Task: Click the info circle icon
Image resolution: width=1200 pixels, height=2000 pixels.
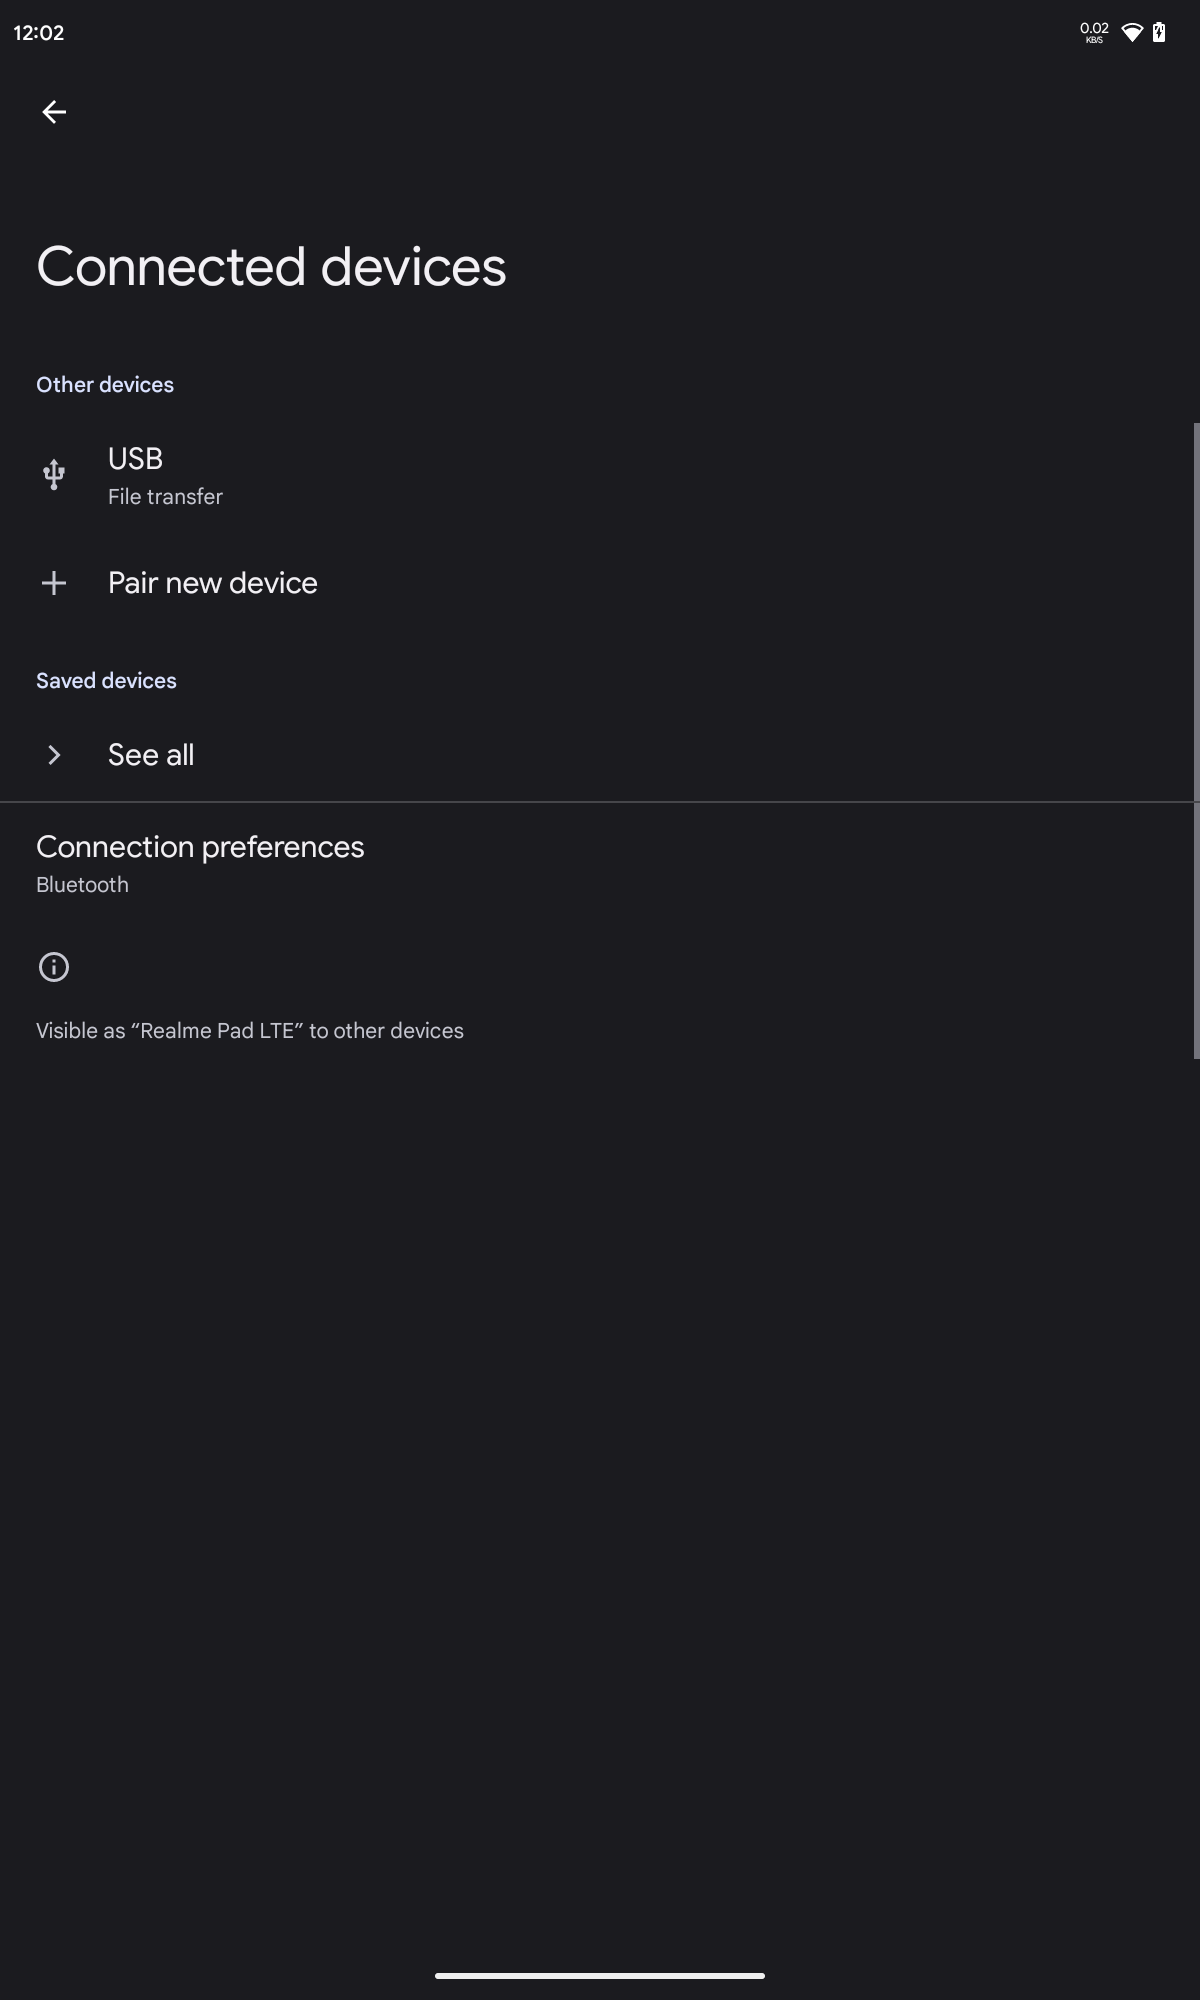Action: pyautogui.click(x=54, y=967)
